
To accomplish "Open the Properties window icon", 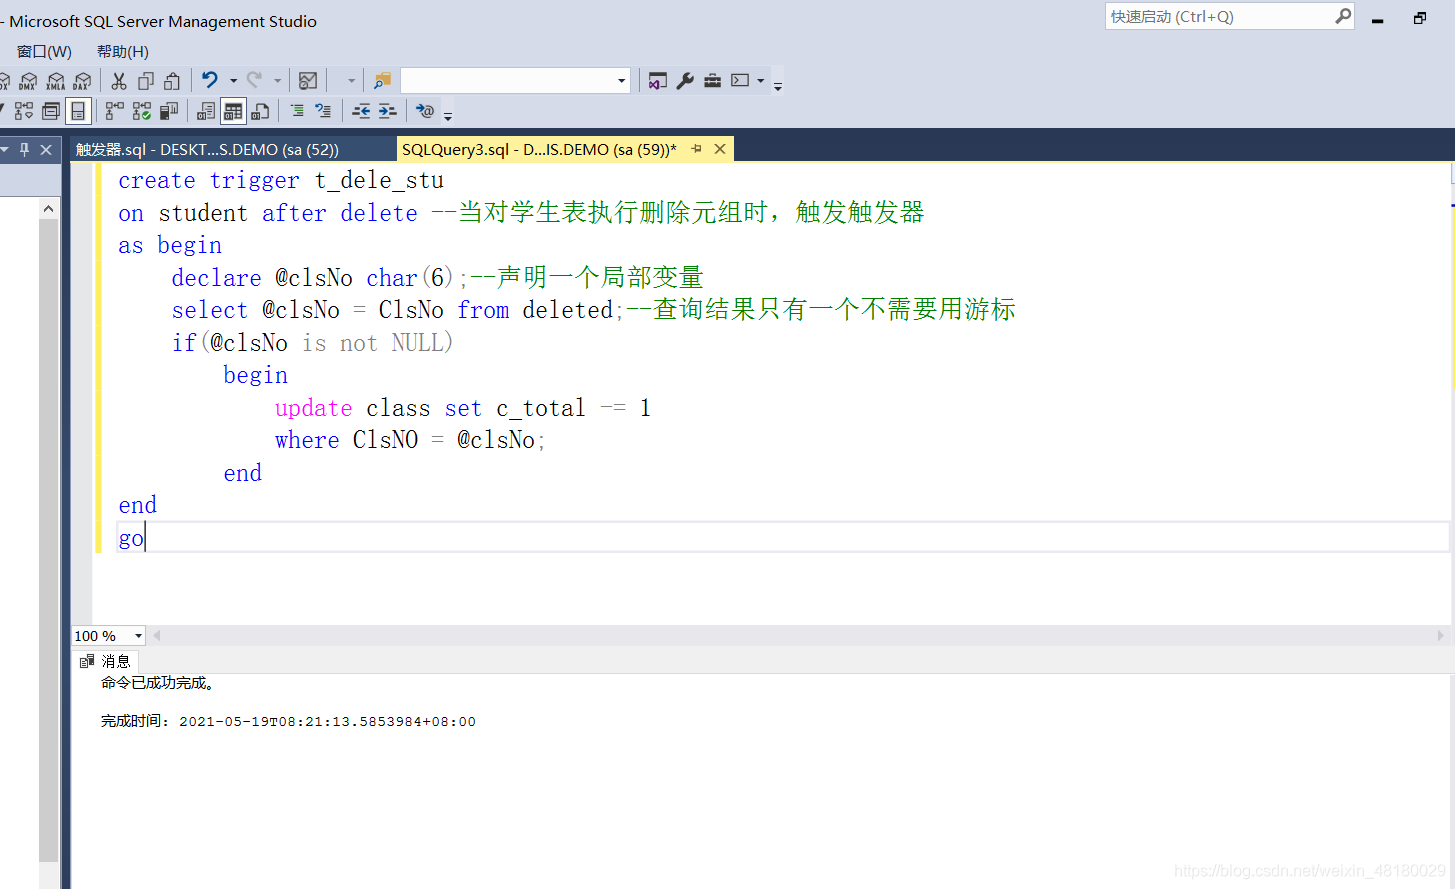I will [657, 81].
